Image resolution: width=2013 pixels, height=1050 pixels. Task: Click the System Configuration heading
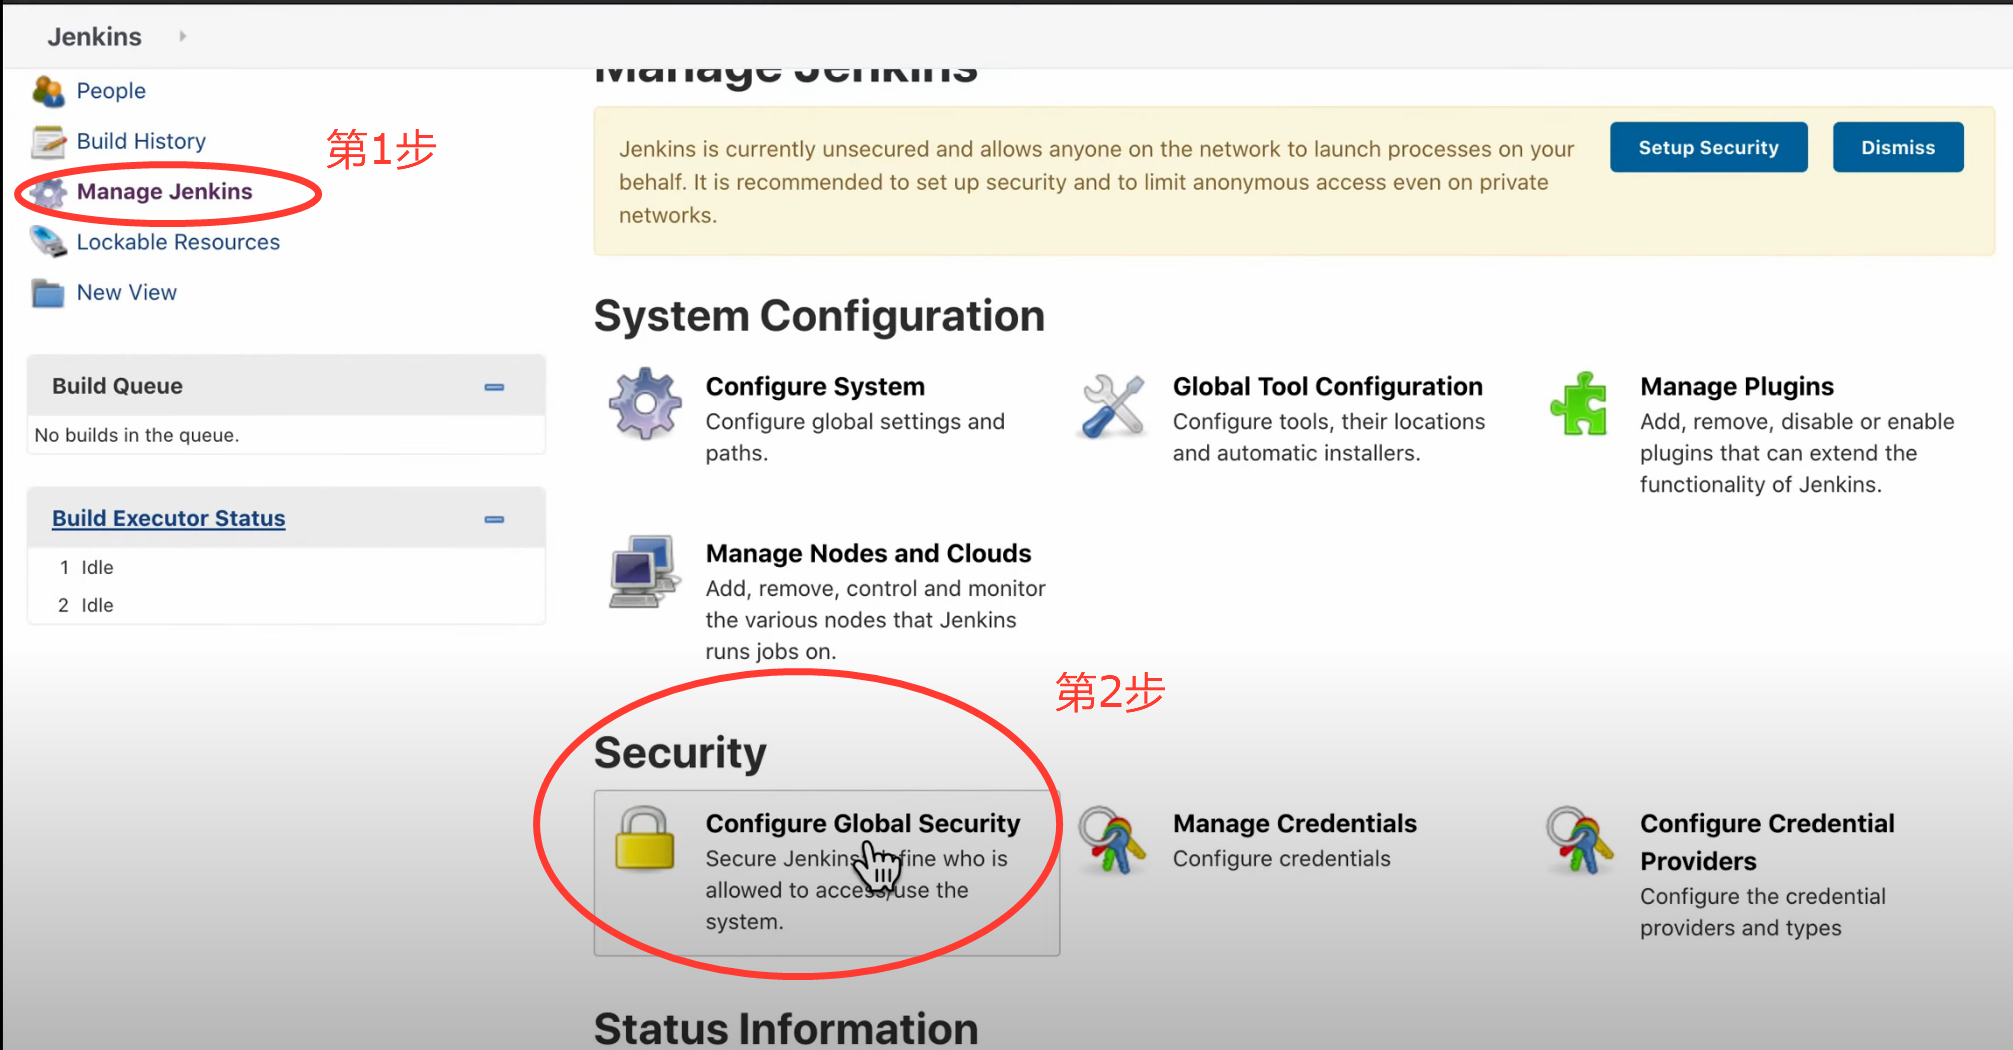(x=819, y=316)
